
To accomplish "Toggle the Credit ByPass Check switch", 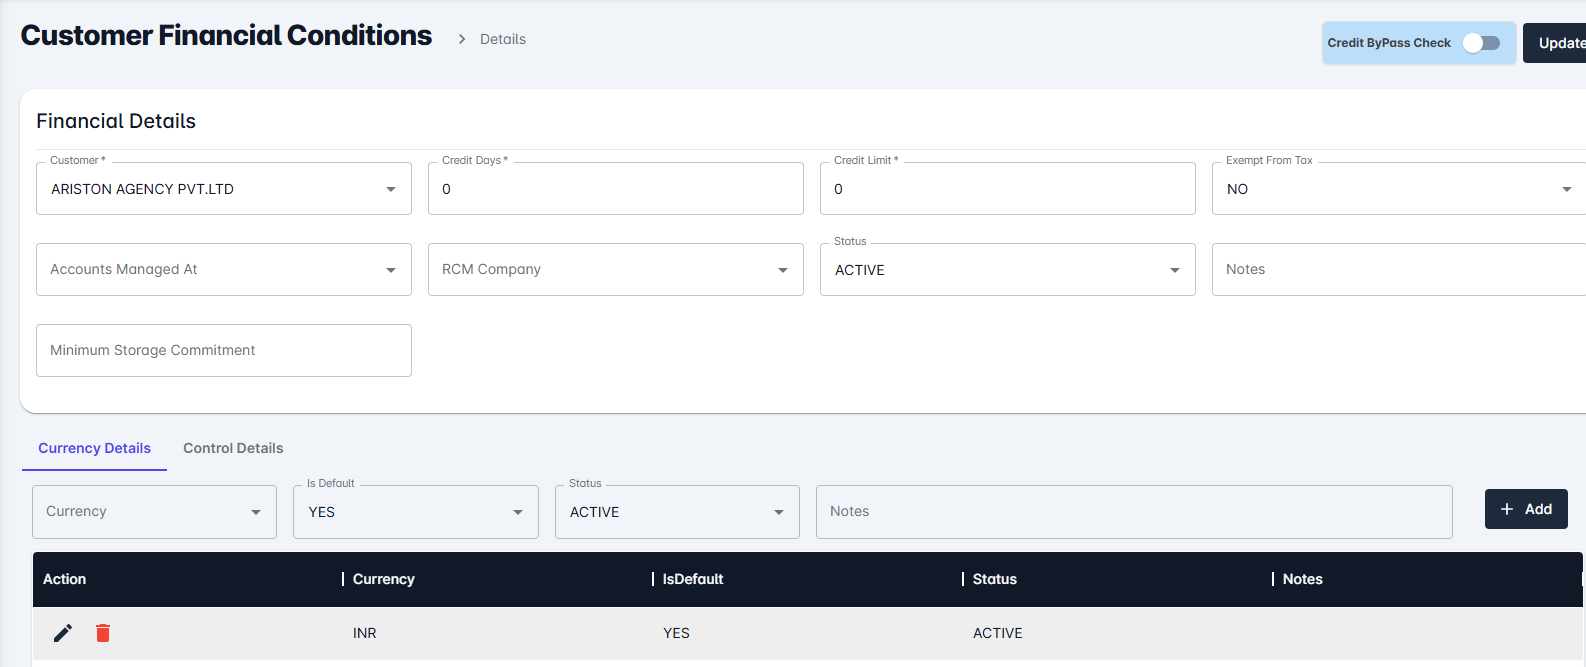I will [1481, 43].
